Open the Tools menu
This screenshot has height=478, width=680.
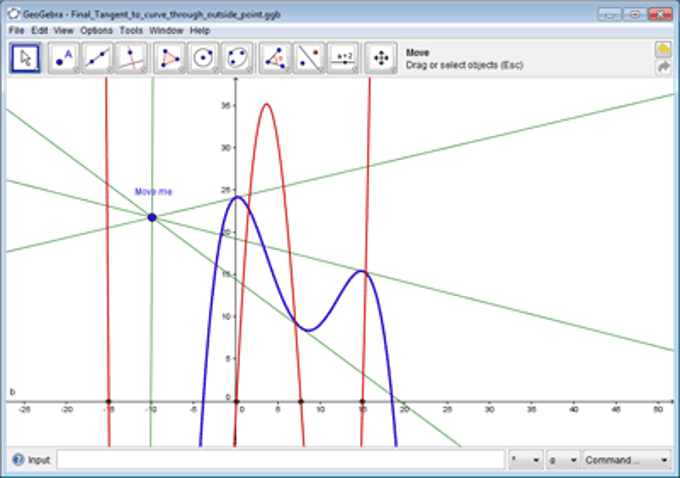131,30
